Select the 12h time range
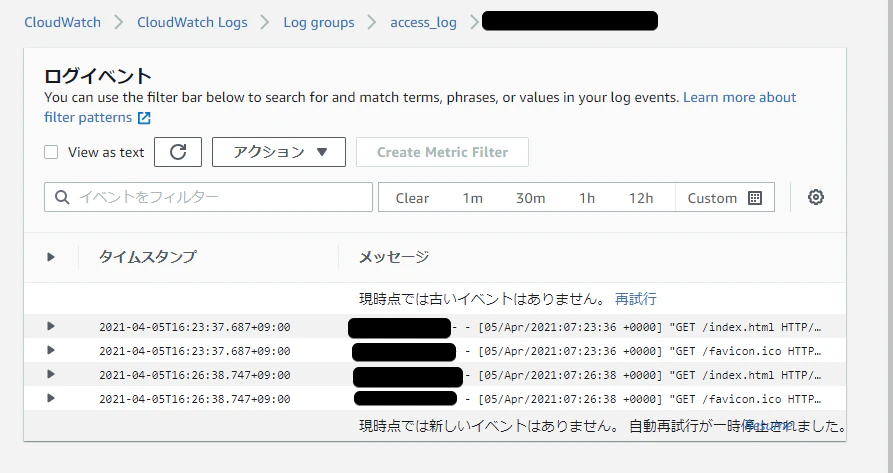Screen dimensions: 893x473 tap(641, 198)
